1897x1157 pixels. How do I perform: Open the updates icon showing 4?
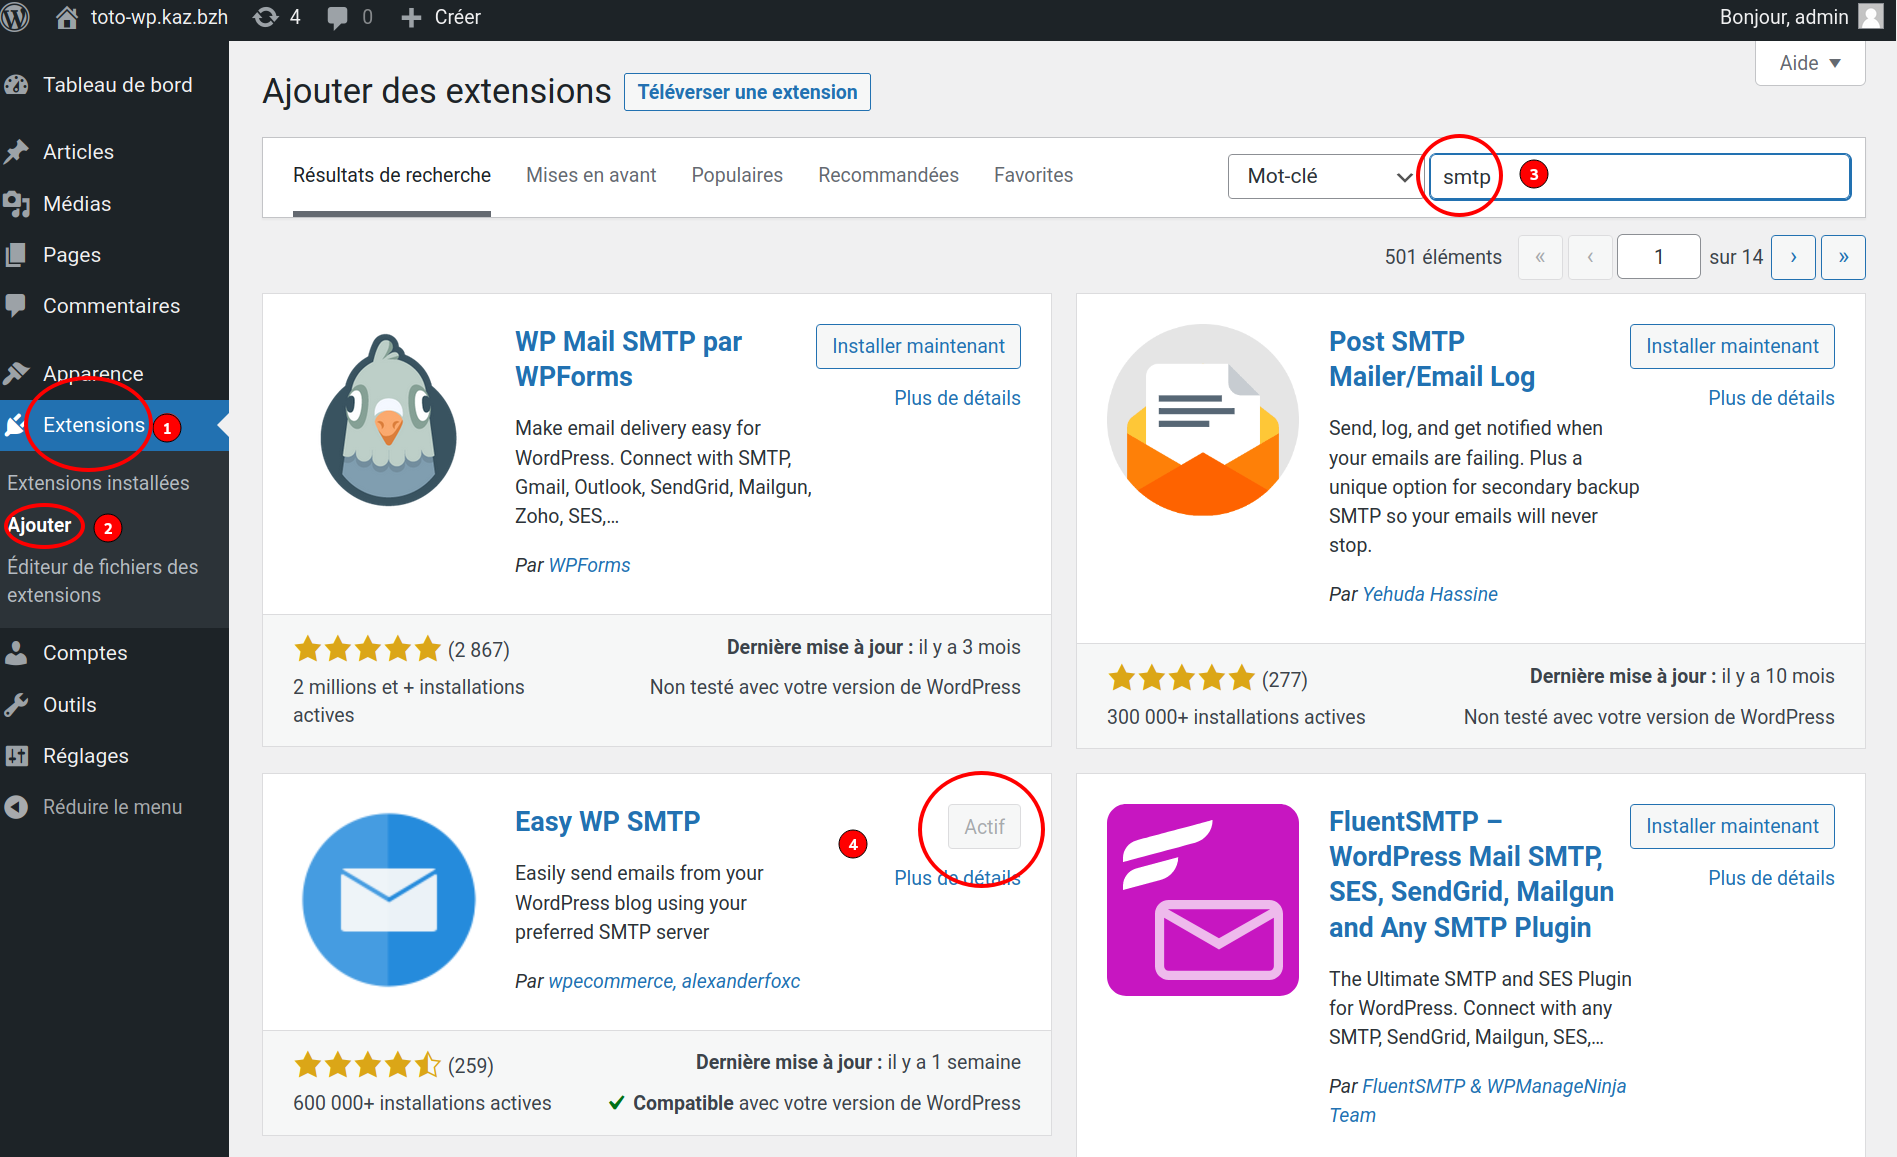[x=277, y=17]
